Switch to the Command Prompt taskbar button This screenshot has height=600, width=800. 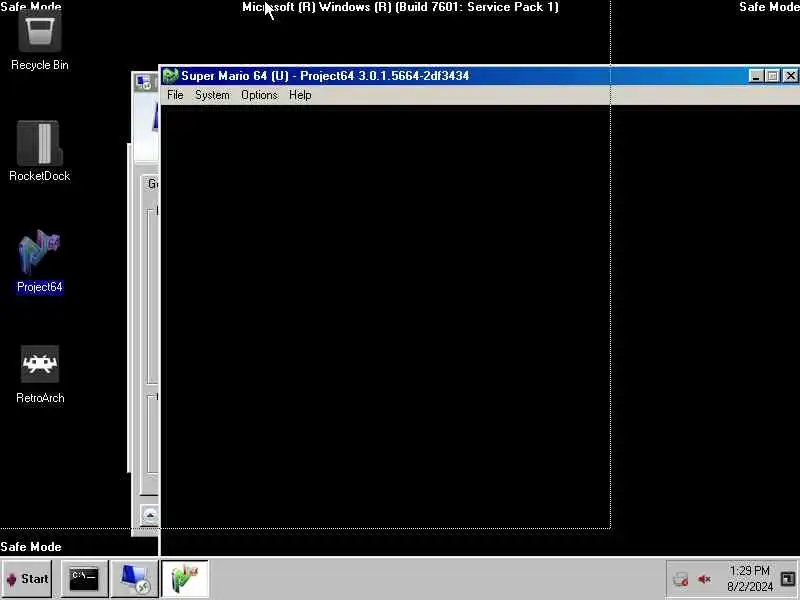coord(84,579)
